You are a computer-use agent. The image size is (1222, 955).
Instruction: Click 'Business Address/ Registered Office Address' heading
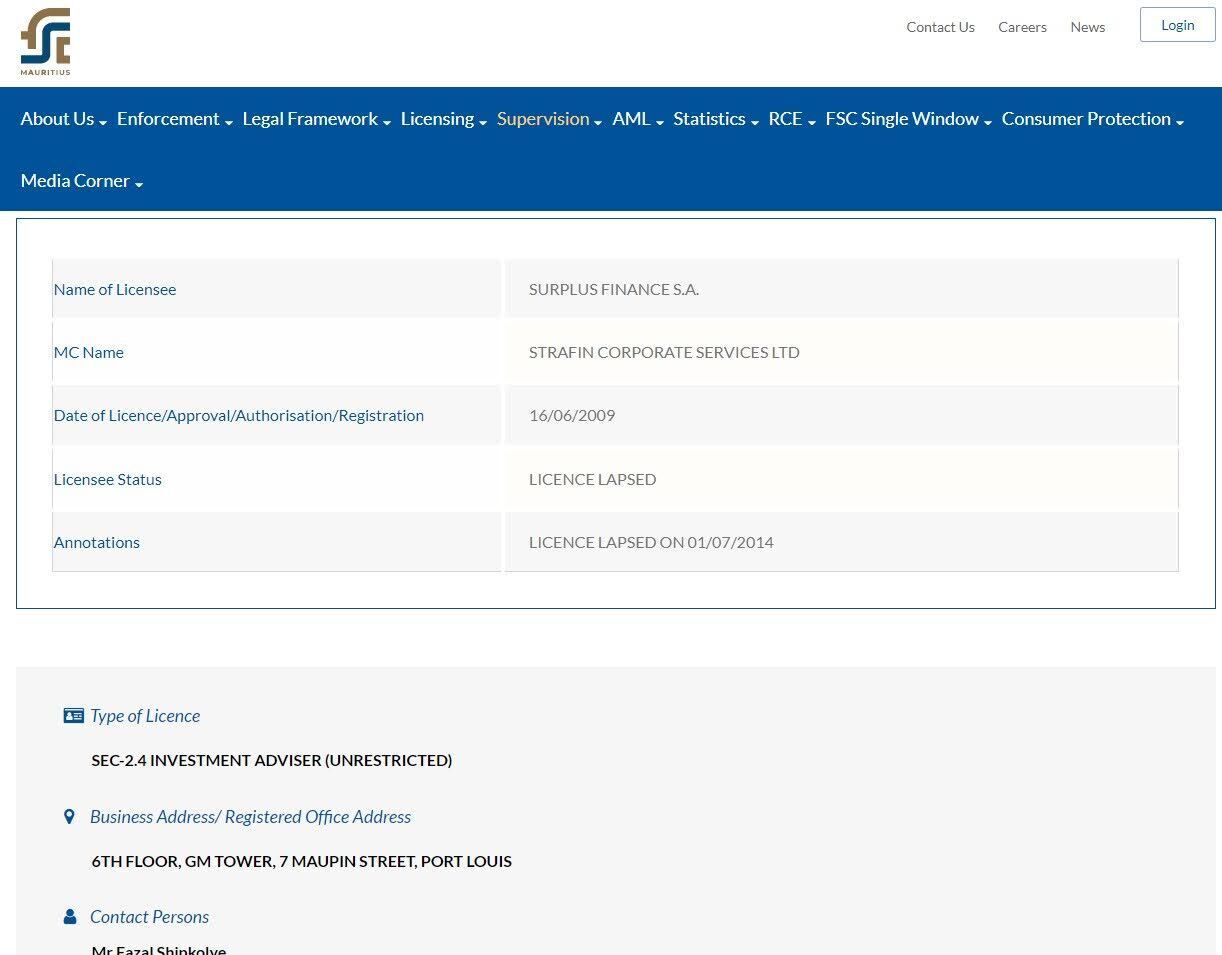(250, 817)
